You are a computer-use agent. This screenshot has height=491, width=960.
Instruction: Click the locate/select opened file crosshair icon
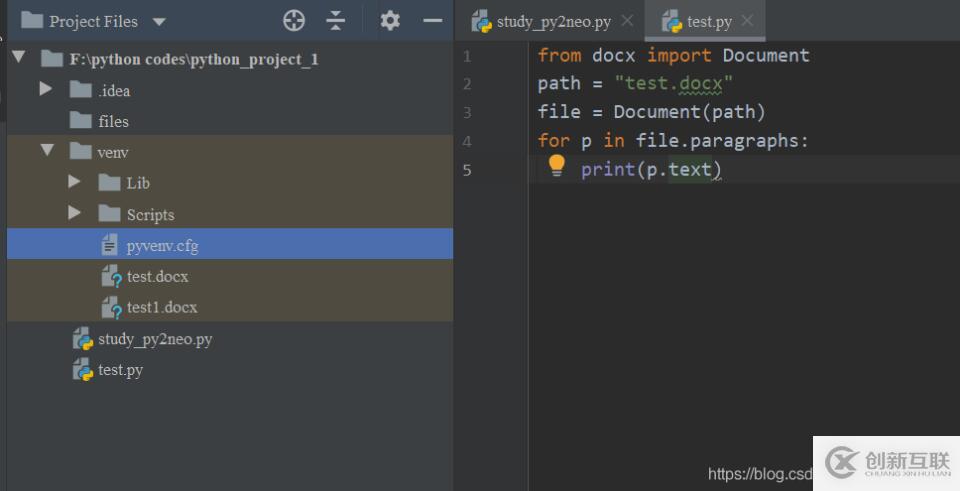click(294, 21)
